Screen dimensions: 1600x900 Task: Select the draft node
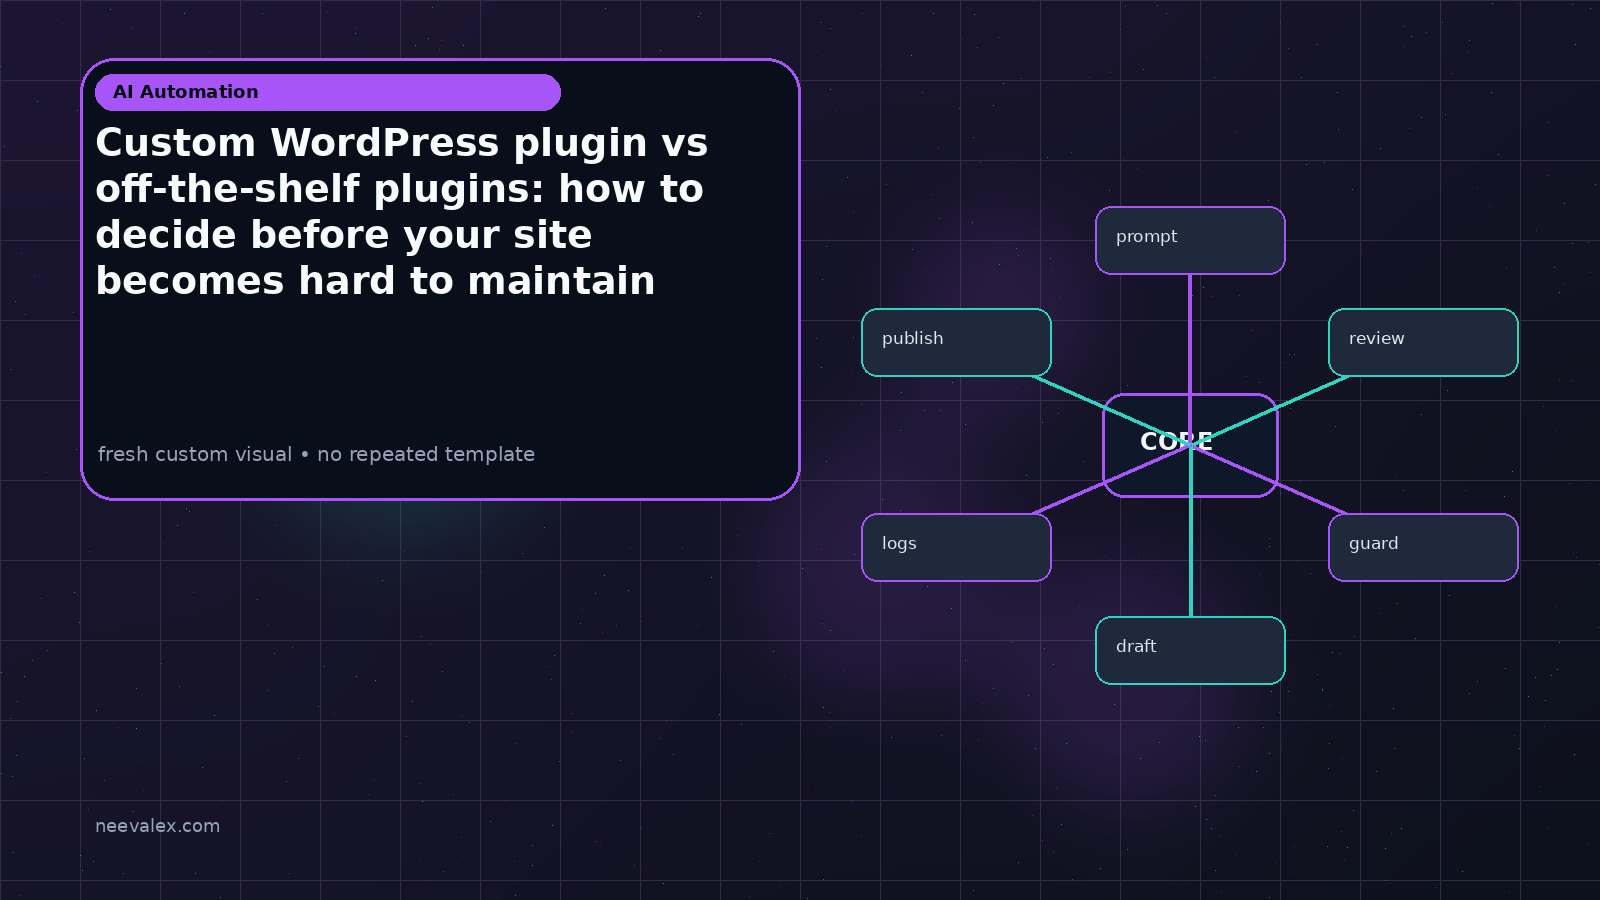tap(1190, 650)
